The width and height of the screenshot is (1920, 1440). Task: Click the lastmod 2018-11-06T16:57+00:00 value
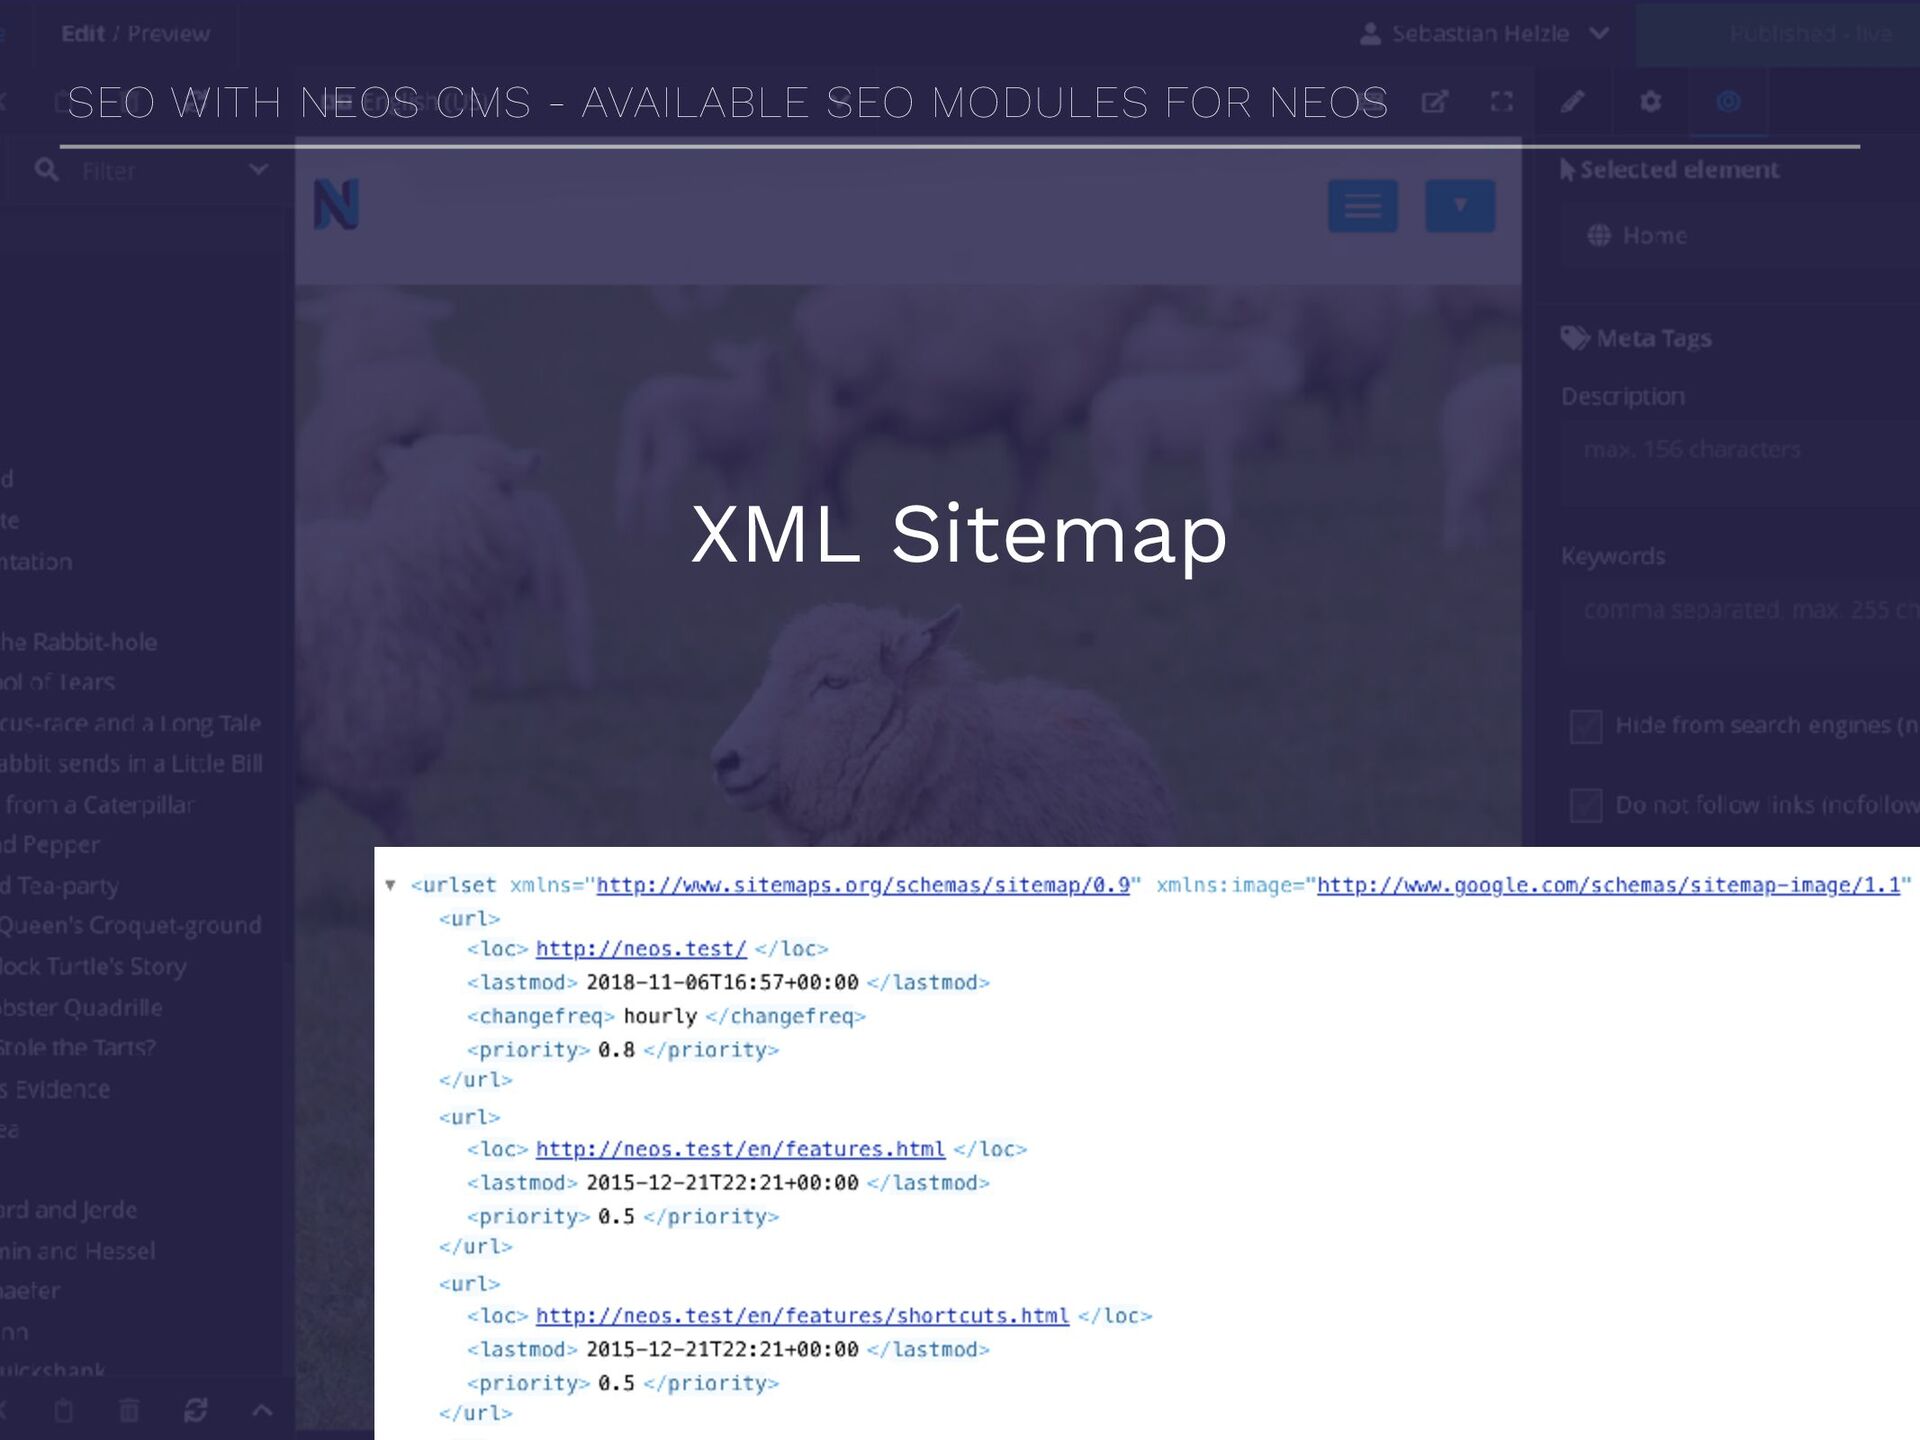click(722, 982)
